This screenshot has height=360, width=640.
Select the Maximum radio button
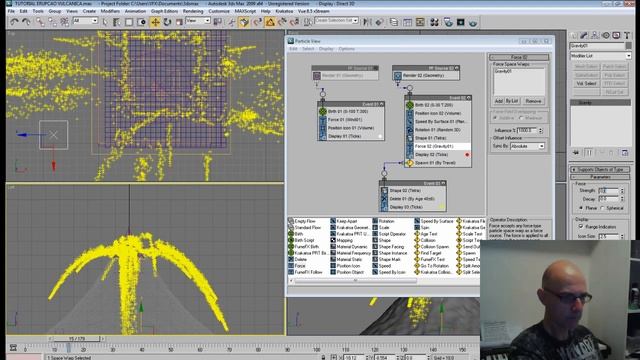521,118
